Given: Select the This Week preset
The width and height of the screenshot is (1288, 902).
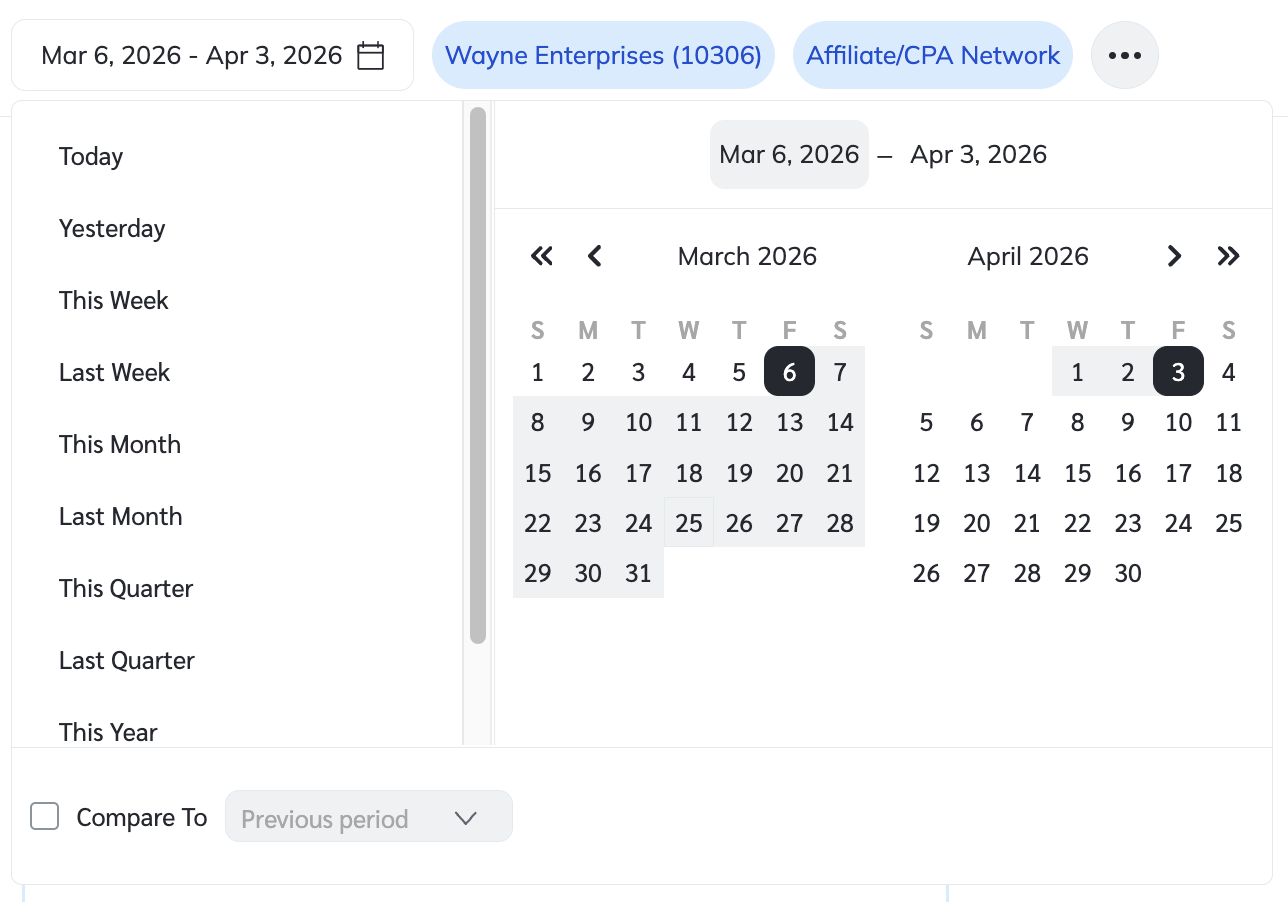Looking at the screenshot, I should [114, 301].
